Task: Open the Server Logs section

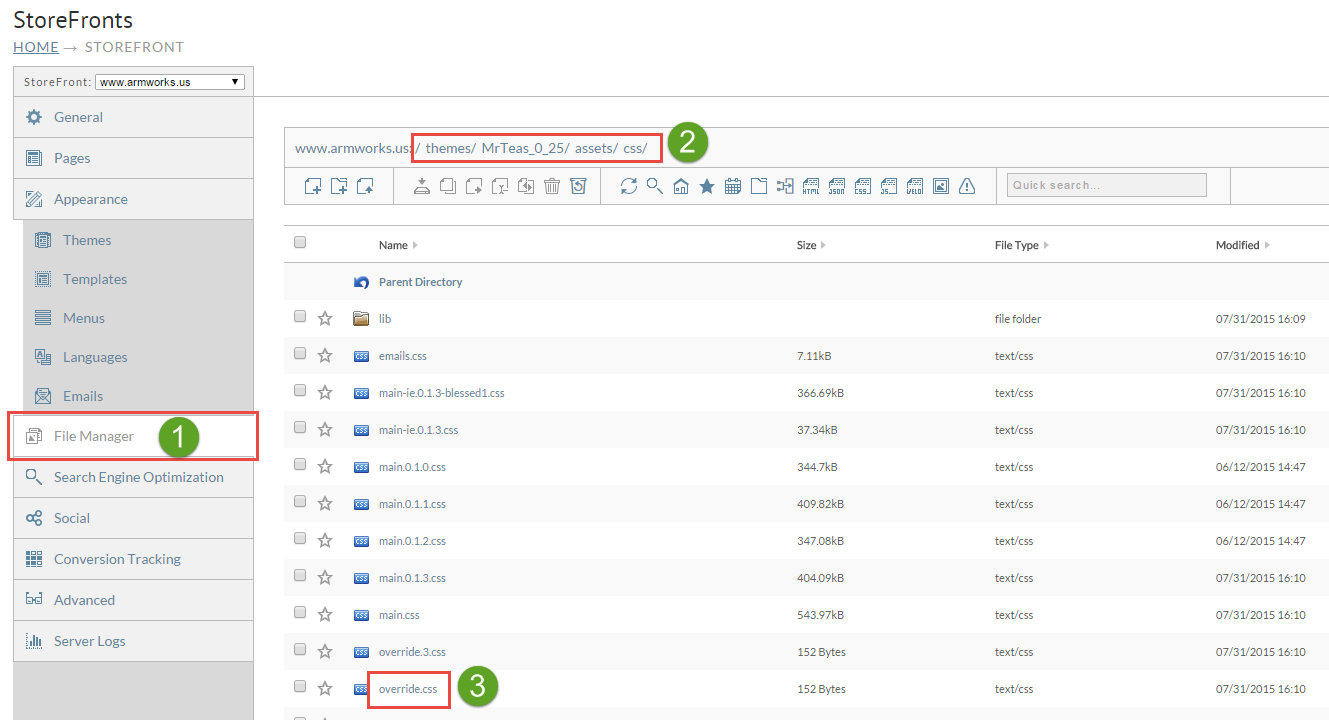Action: [133, 641]
